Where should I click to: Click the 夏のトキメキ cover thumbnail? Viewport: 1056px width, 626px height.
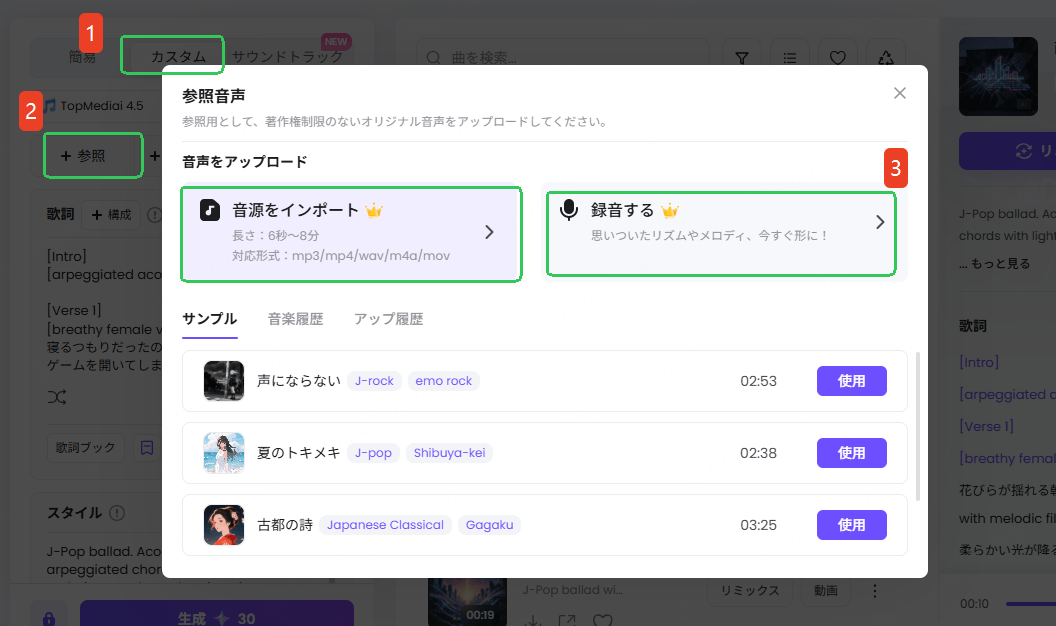[x=224, y=453]
